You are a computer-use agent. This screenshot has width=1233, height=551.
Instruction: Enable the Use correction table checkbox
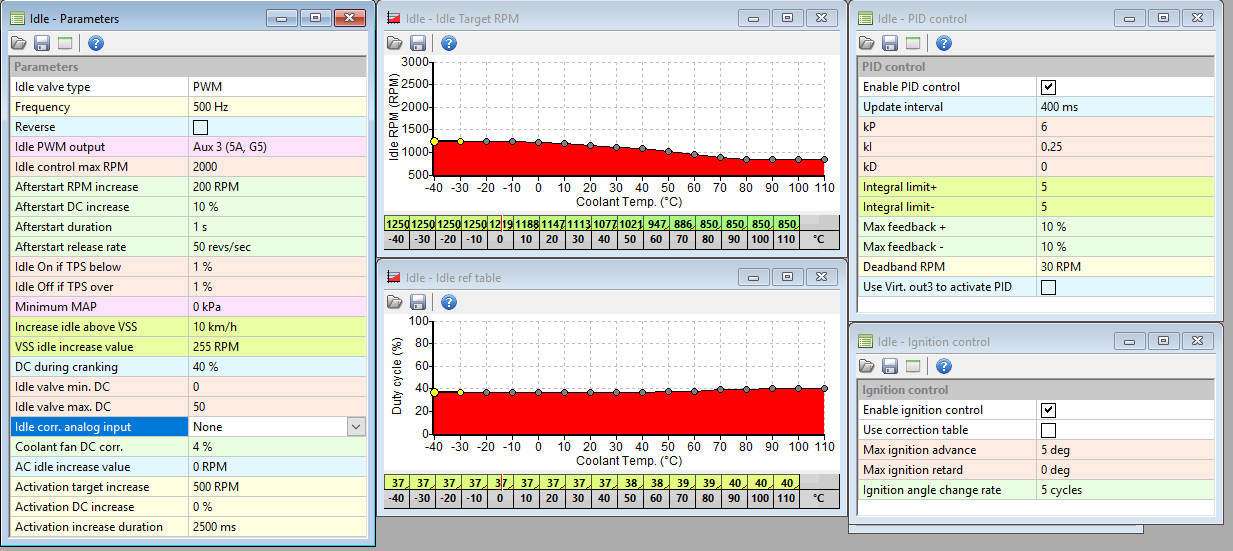click(x=1048, y=430)
